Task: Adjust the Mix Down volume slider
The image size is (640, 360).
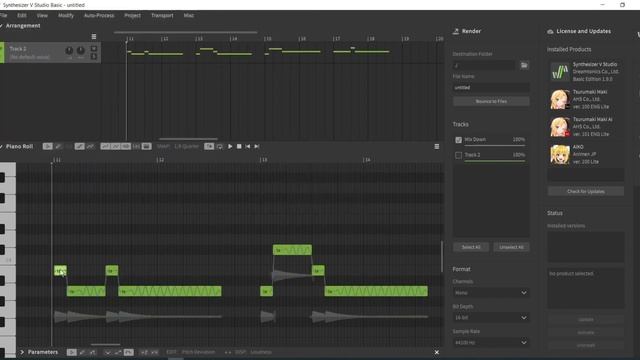Action: point(495,145)
